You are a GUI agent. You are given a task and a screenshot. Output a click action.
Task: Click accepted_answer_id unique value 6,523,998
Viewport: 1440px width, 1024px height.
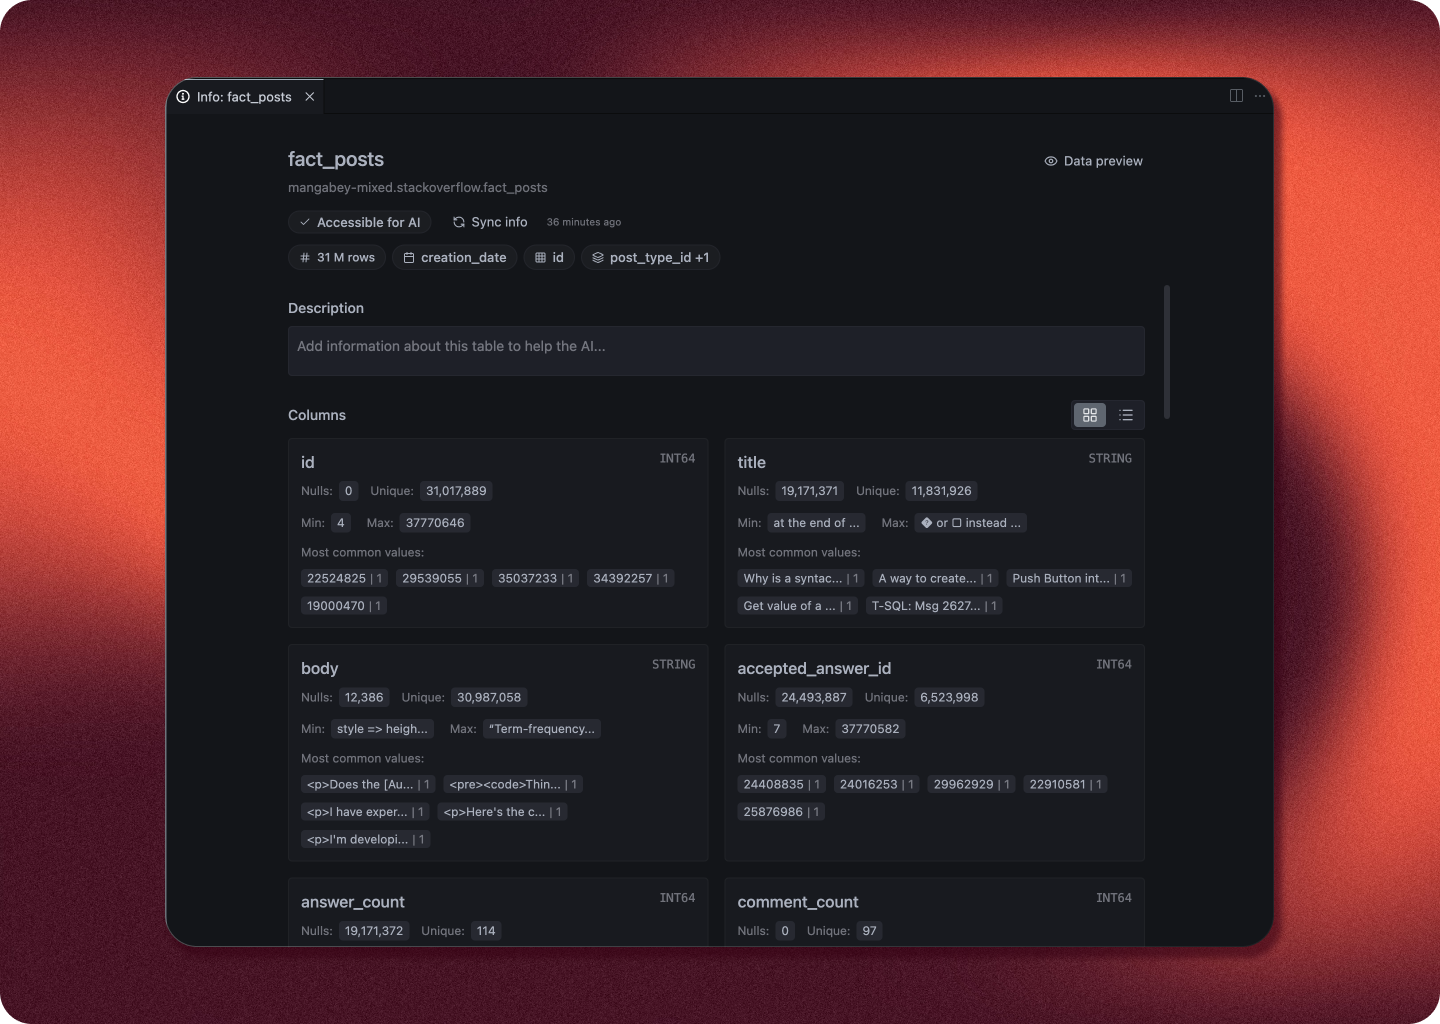(x=949, y=698)
